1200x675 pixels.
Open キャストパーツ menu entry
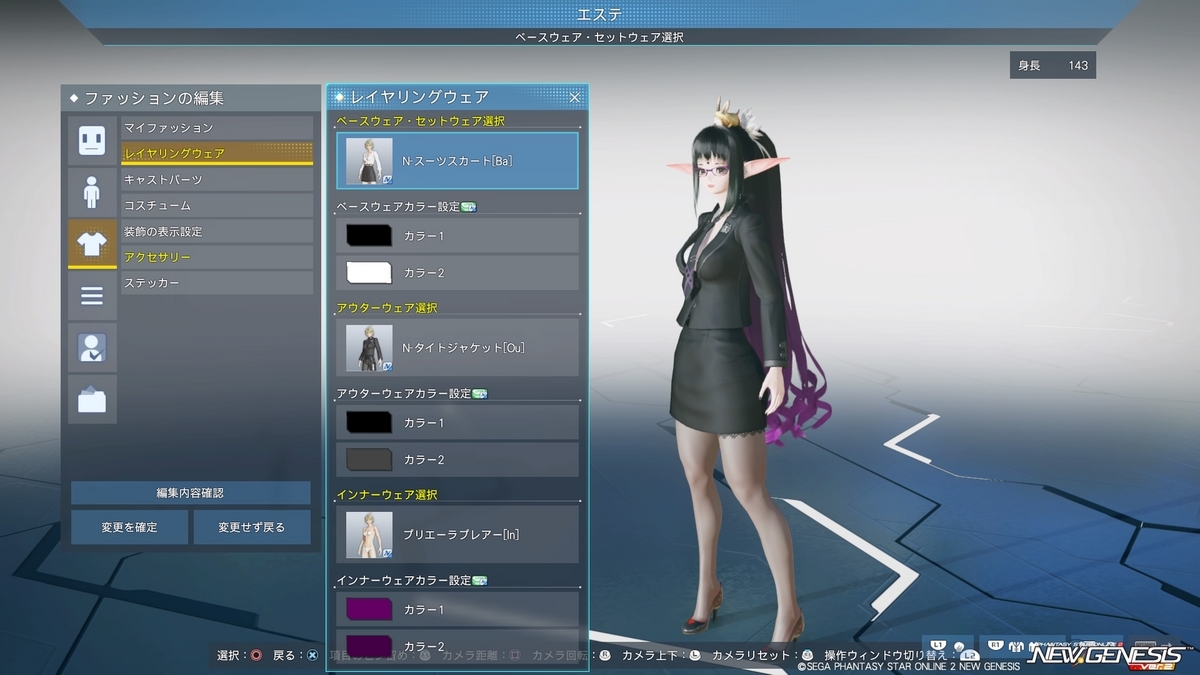217,180
